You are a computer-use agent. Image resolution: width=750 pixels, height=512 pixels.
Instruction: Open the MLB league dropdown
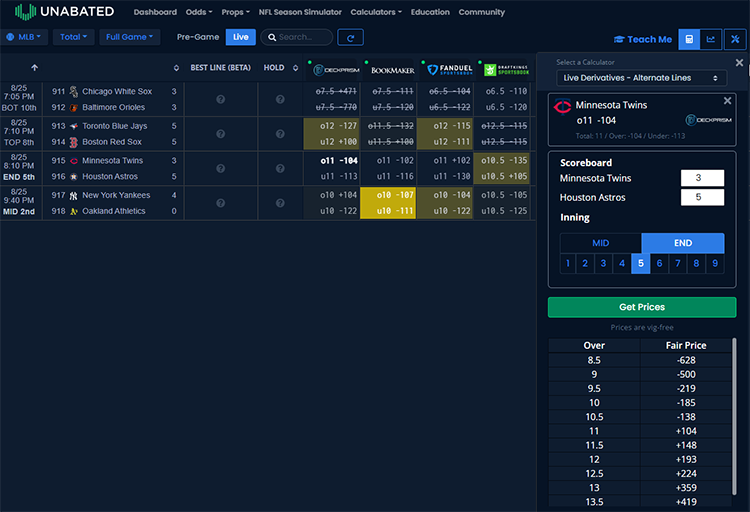[24, 37]
